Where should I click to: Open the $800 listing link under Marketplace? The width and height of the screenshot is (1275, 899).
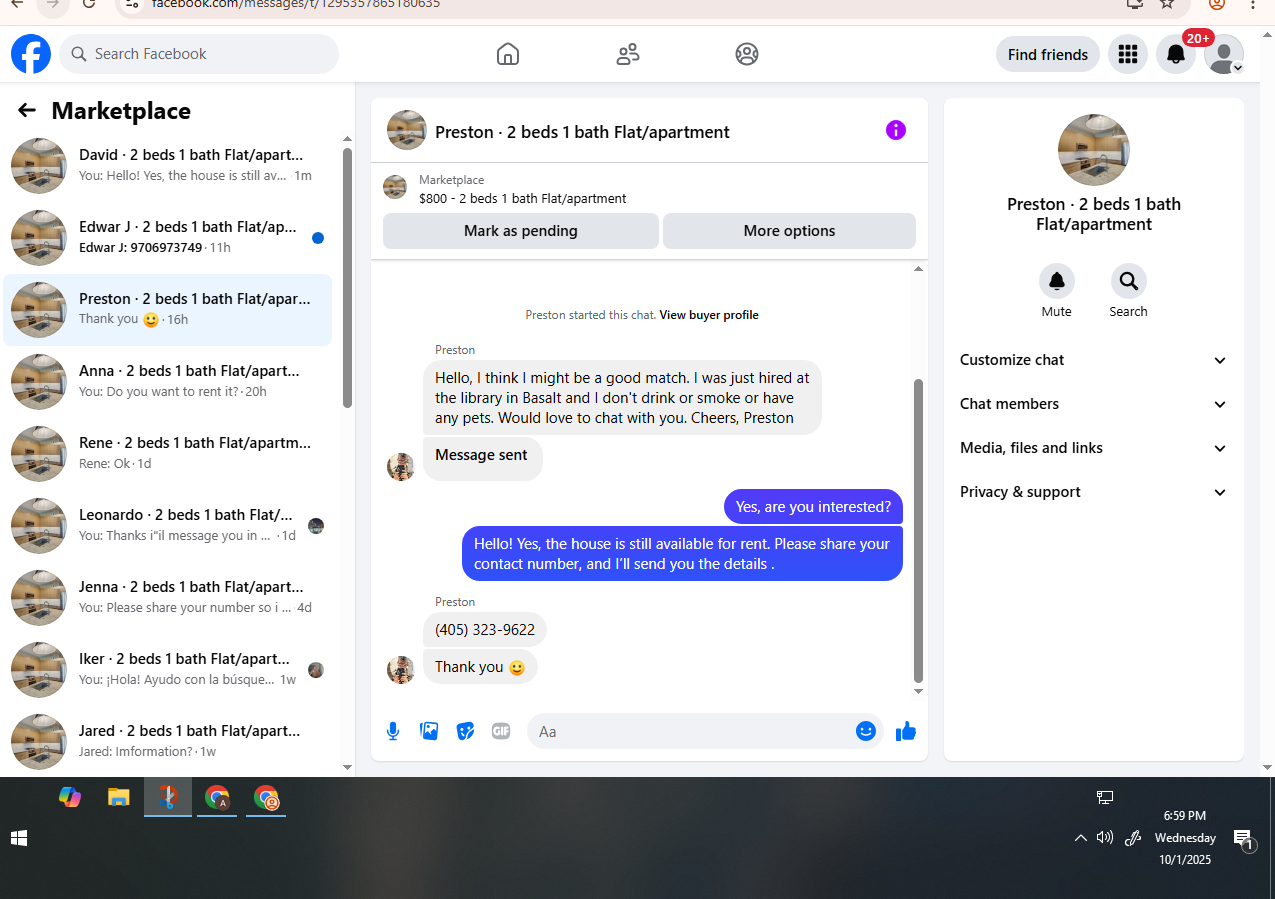click(523, 198)
